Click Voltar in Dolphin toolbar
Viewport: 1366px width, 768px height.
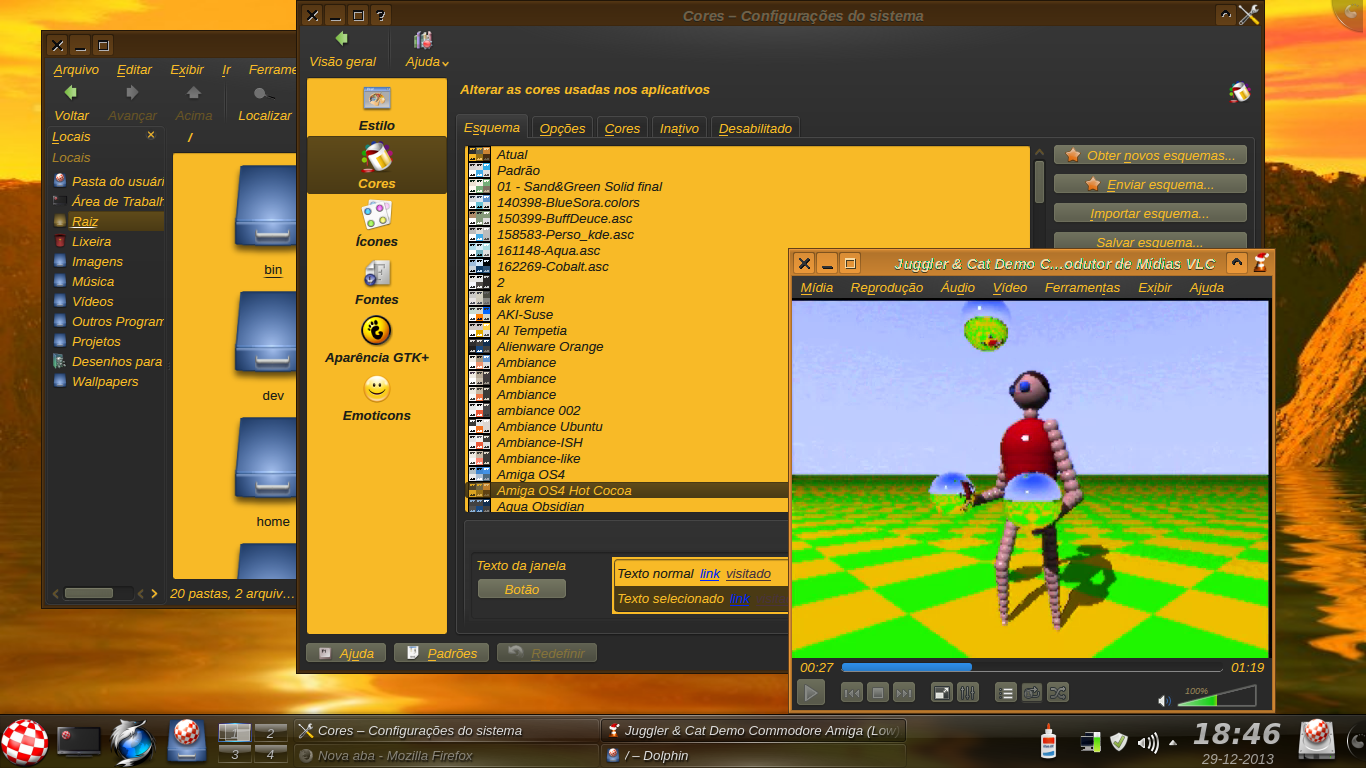(71, 103)
